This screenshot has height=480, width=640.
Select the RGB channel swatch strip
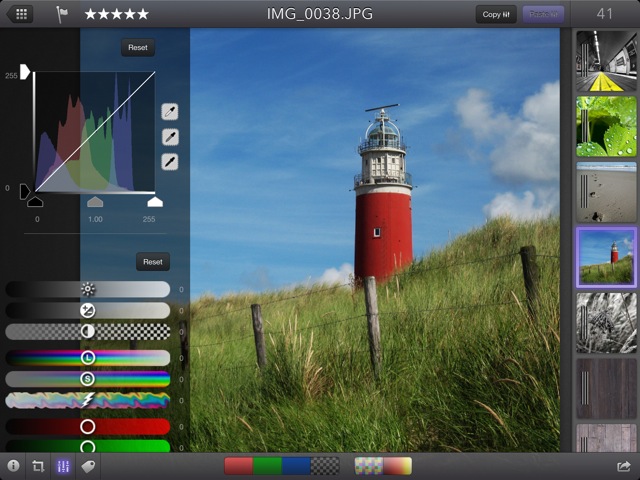point(281,466)
